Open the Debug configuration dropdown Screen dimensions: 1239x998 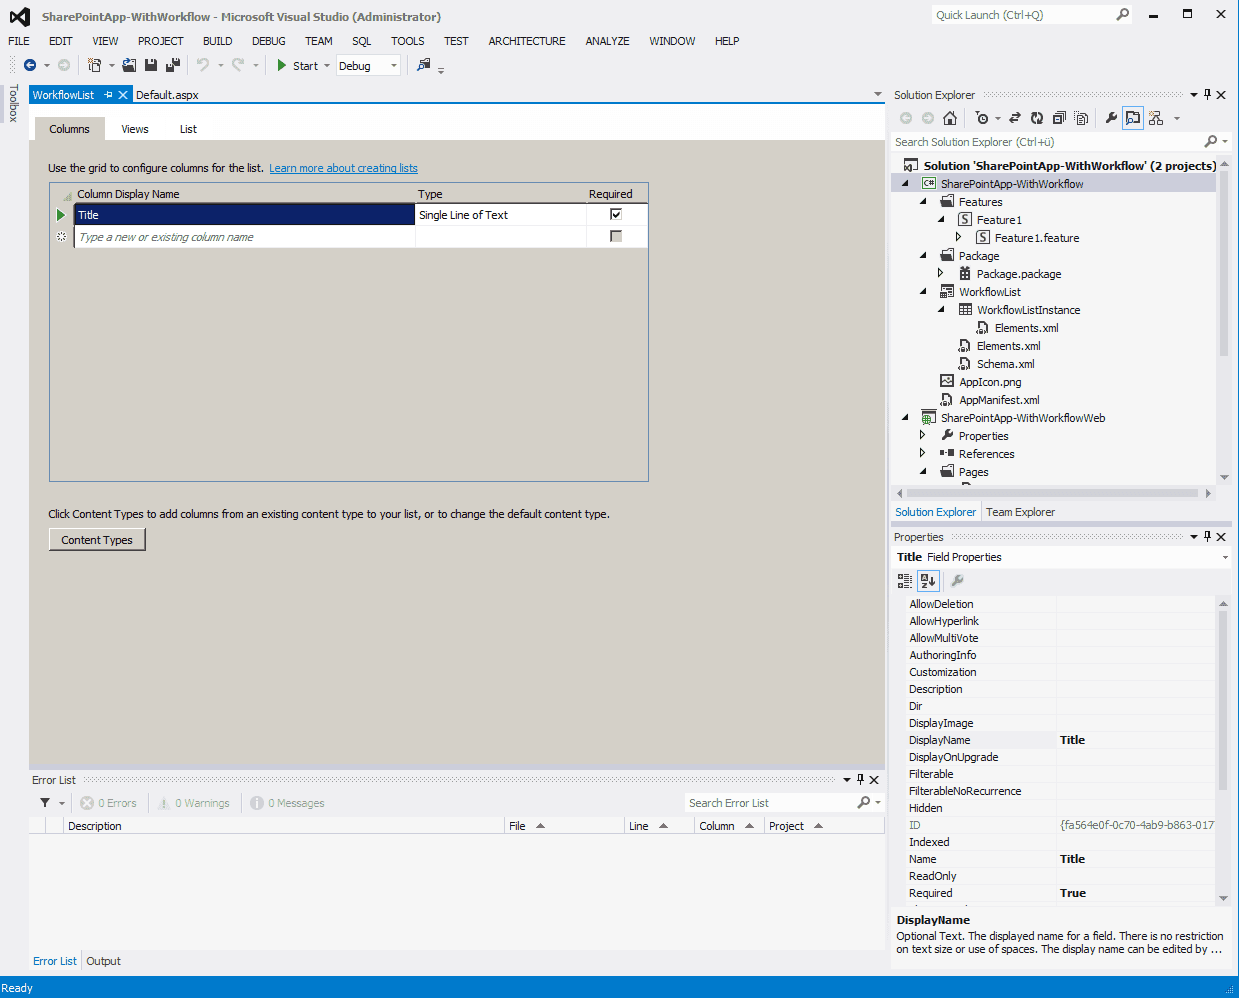coord(394,66)
